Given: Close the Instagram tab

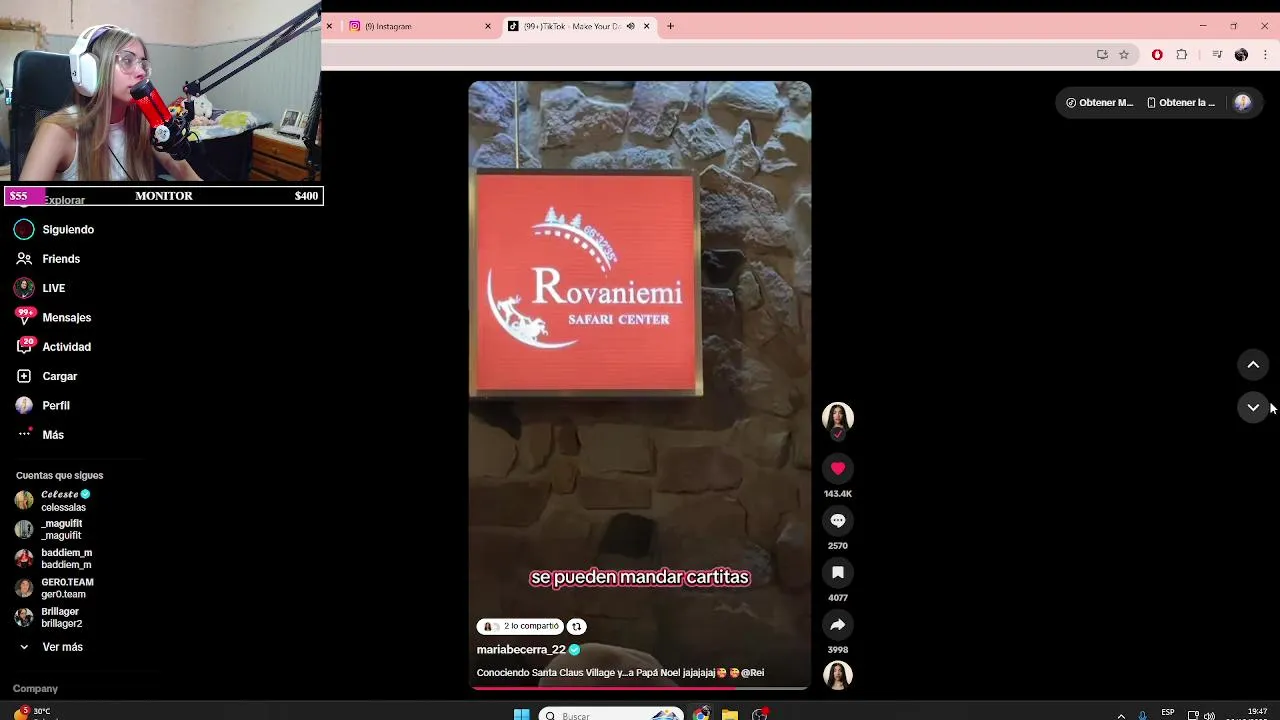Looking at the screenshot, I should tap(488, 26).
